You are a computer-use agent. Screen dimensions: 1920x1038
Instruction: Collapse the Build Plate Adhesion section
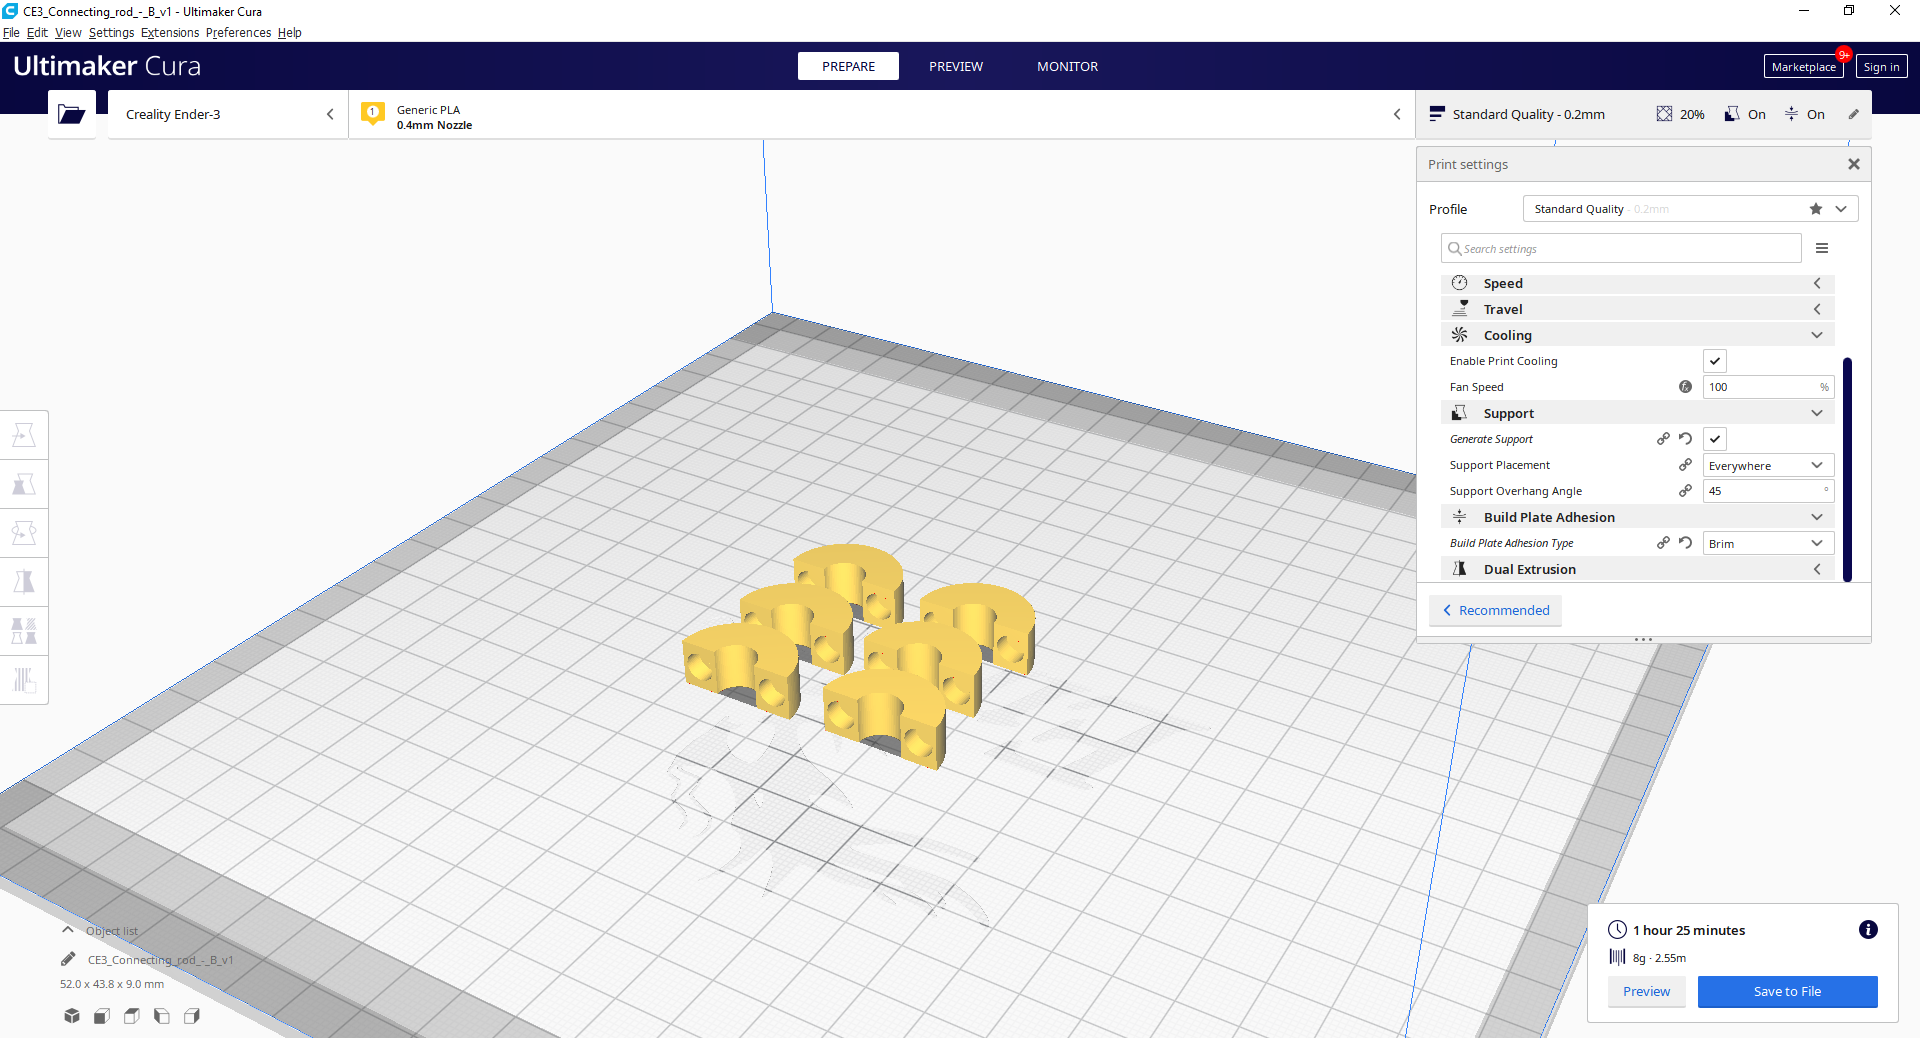tap(1637, 517)
